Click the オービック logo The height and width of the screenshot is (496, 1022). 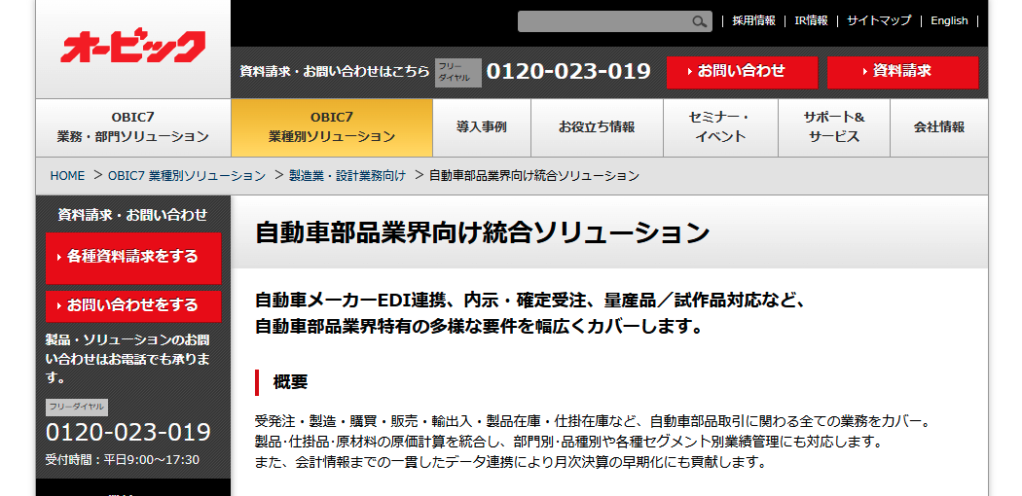click(133, 47)
